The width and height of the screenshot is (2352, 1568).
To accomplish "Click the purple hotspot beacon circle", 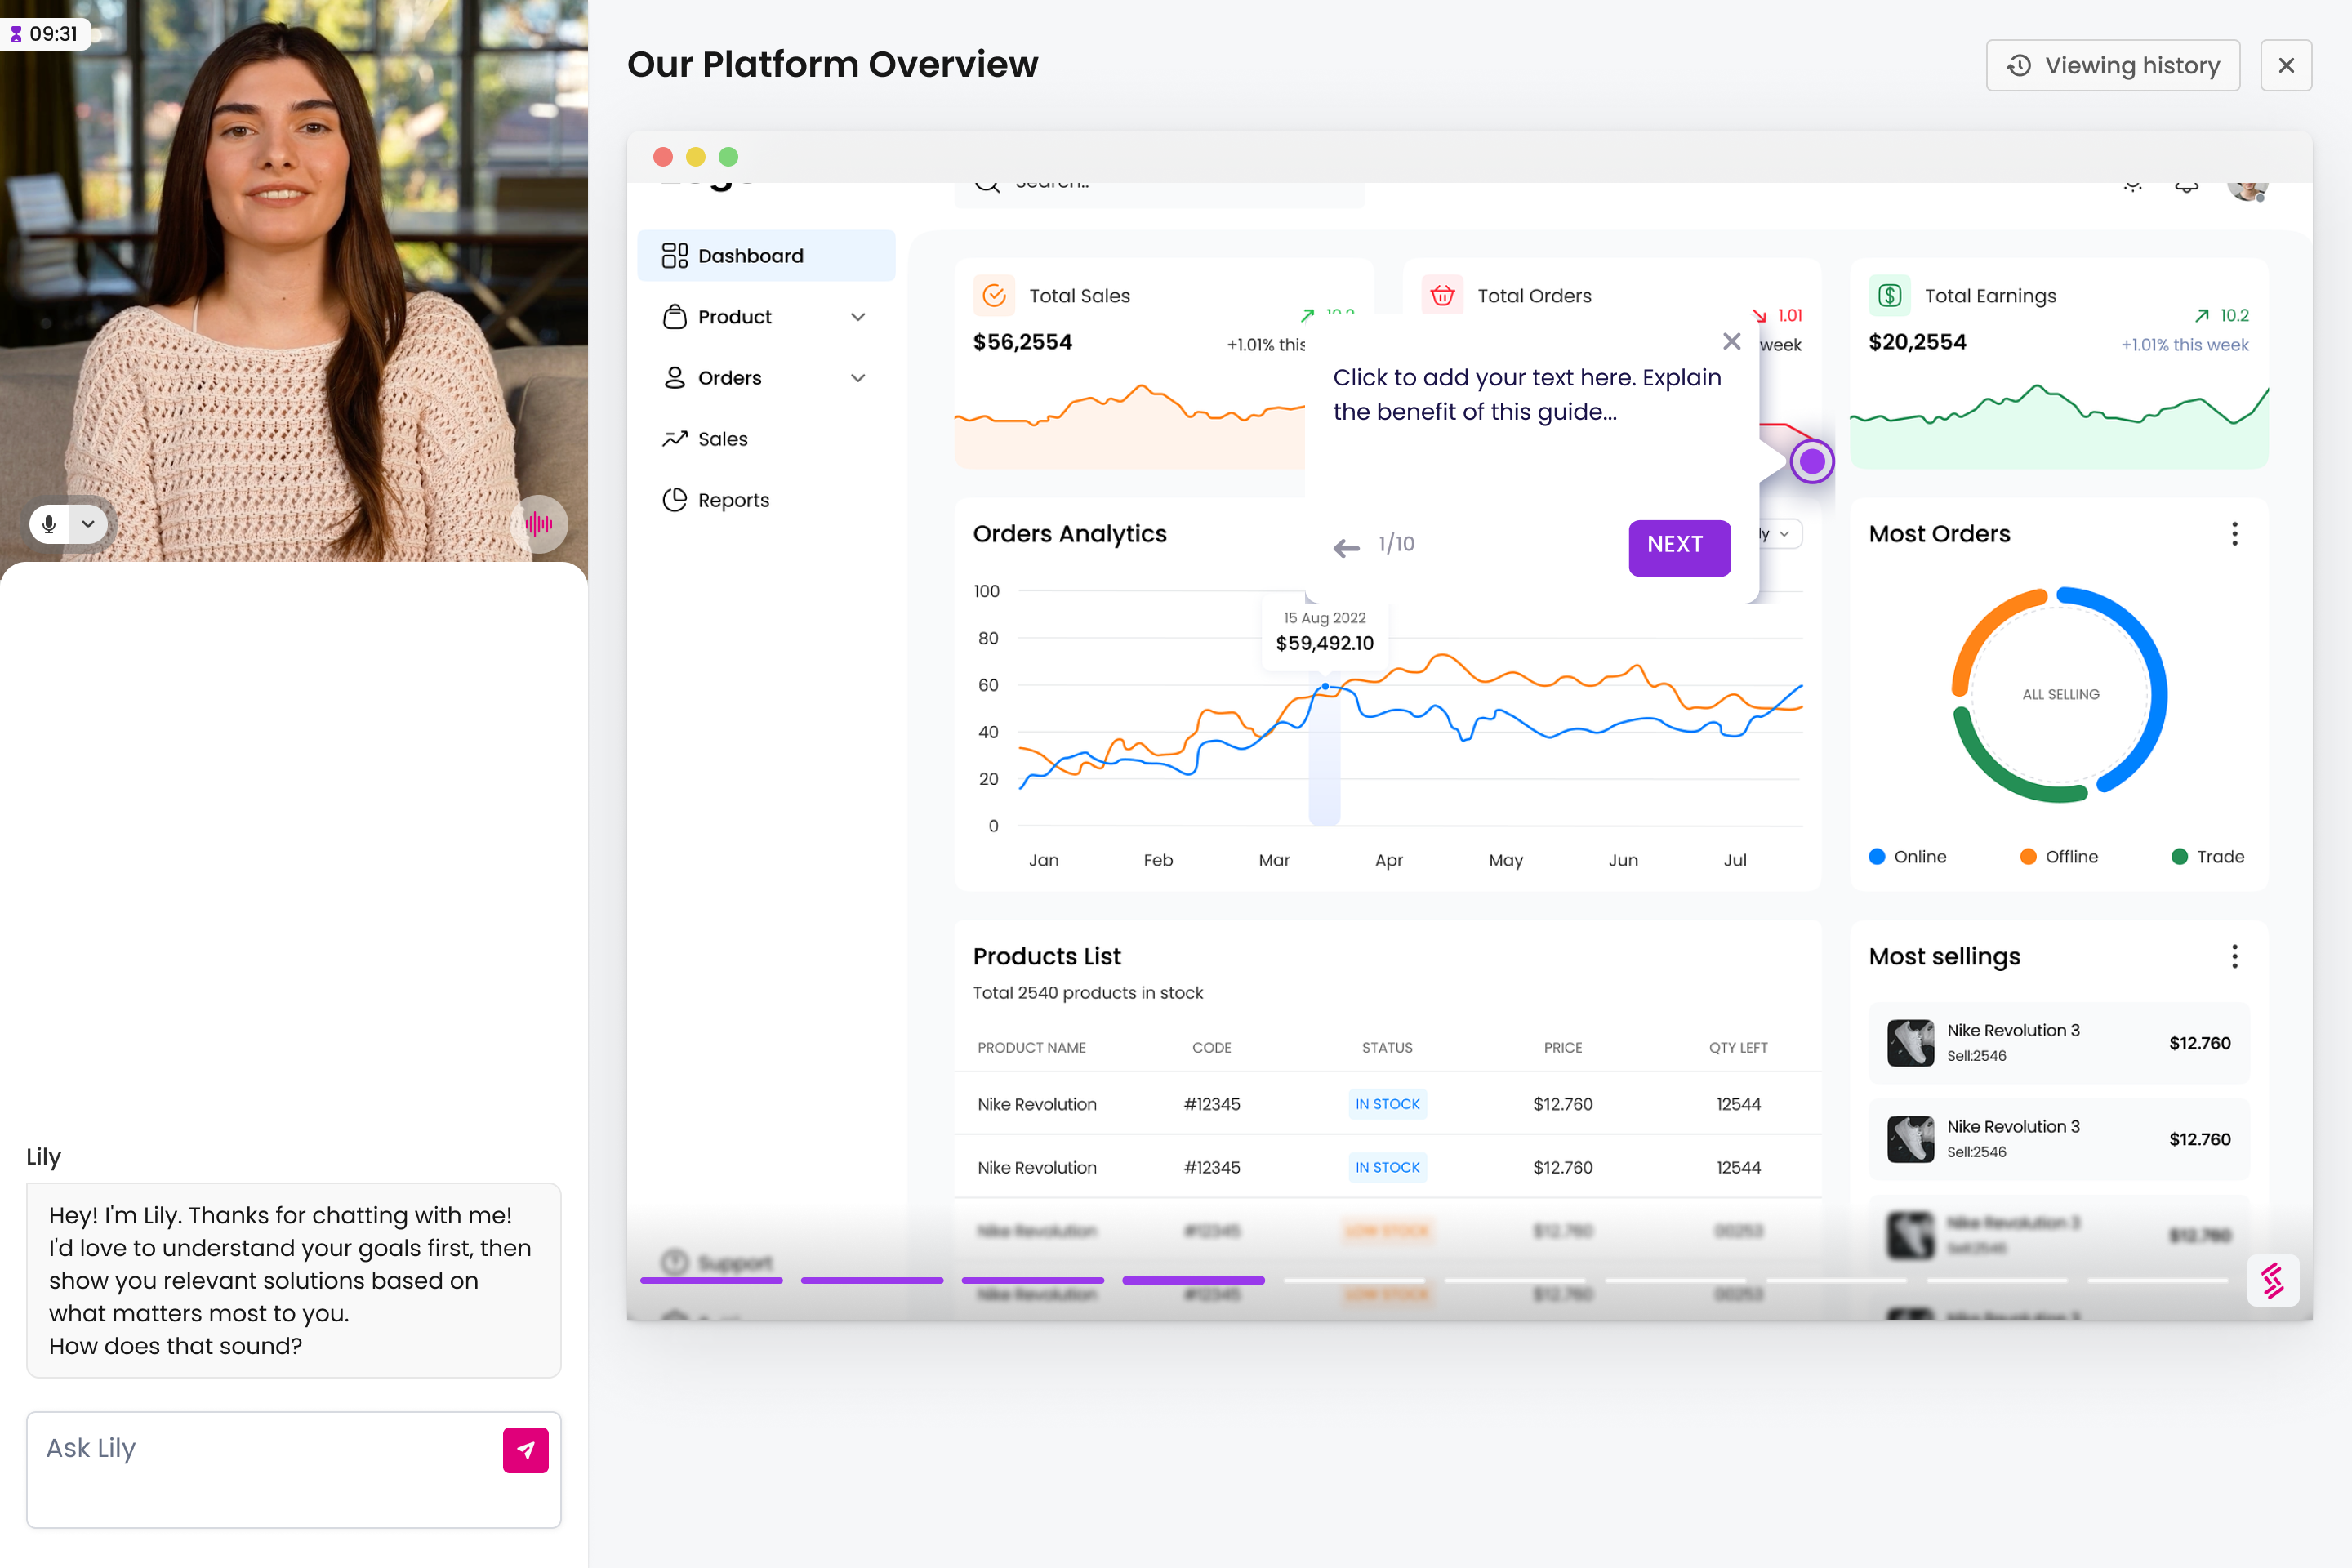I will (x=1811, y=462).
